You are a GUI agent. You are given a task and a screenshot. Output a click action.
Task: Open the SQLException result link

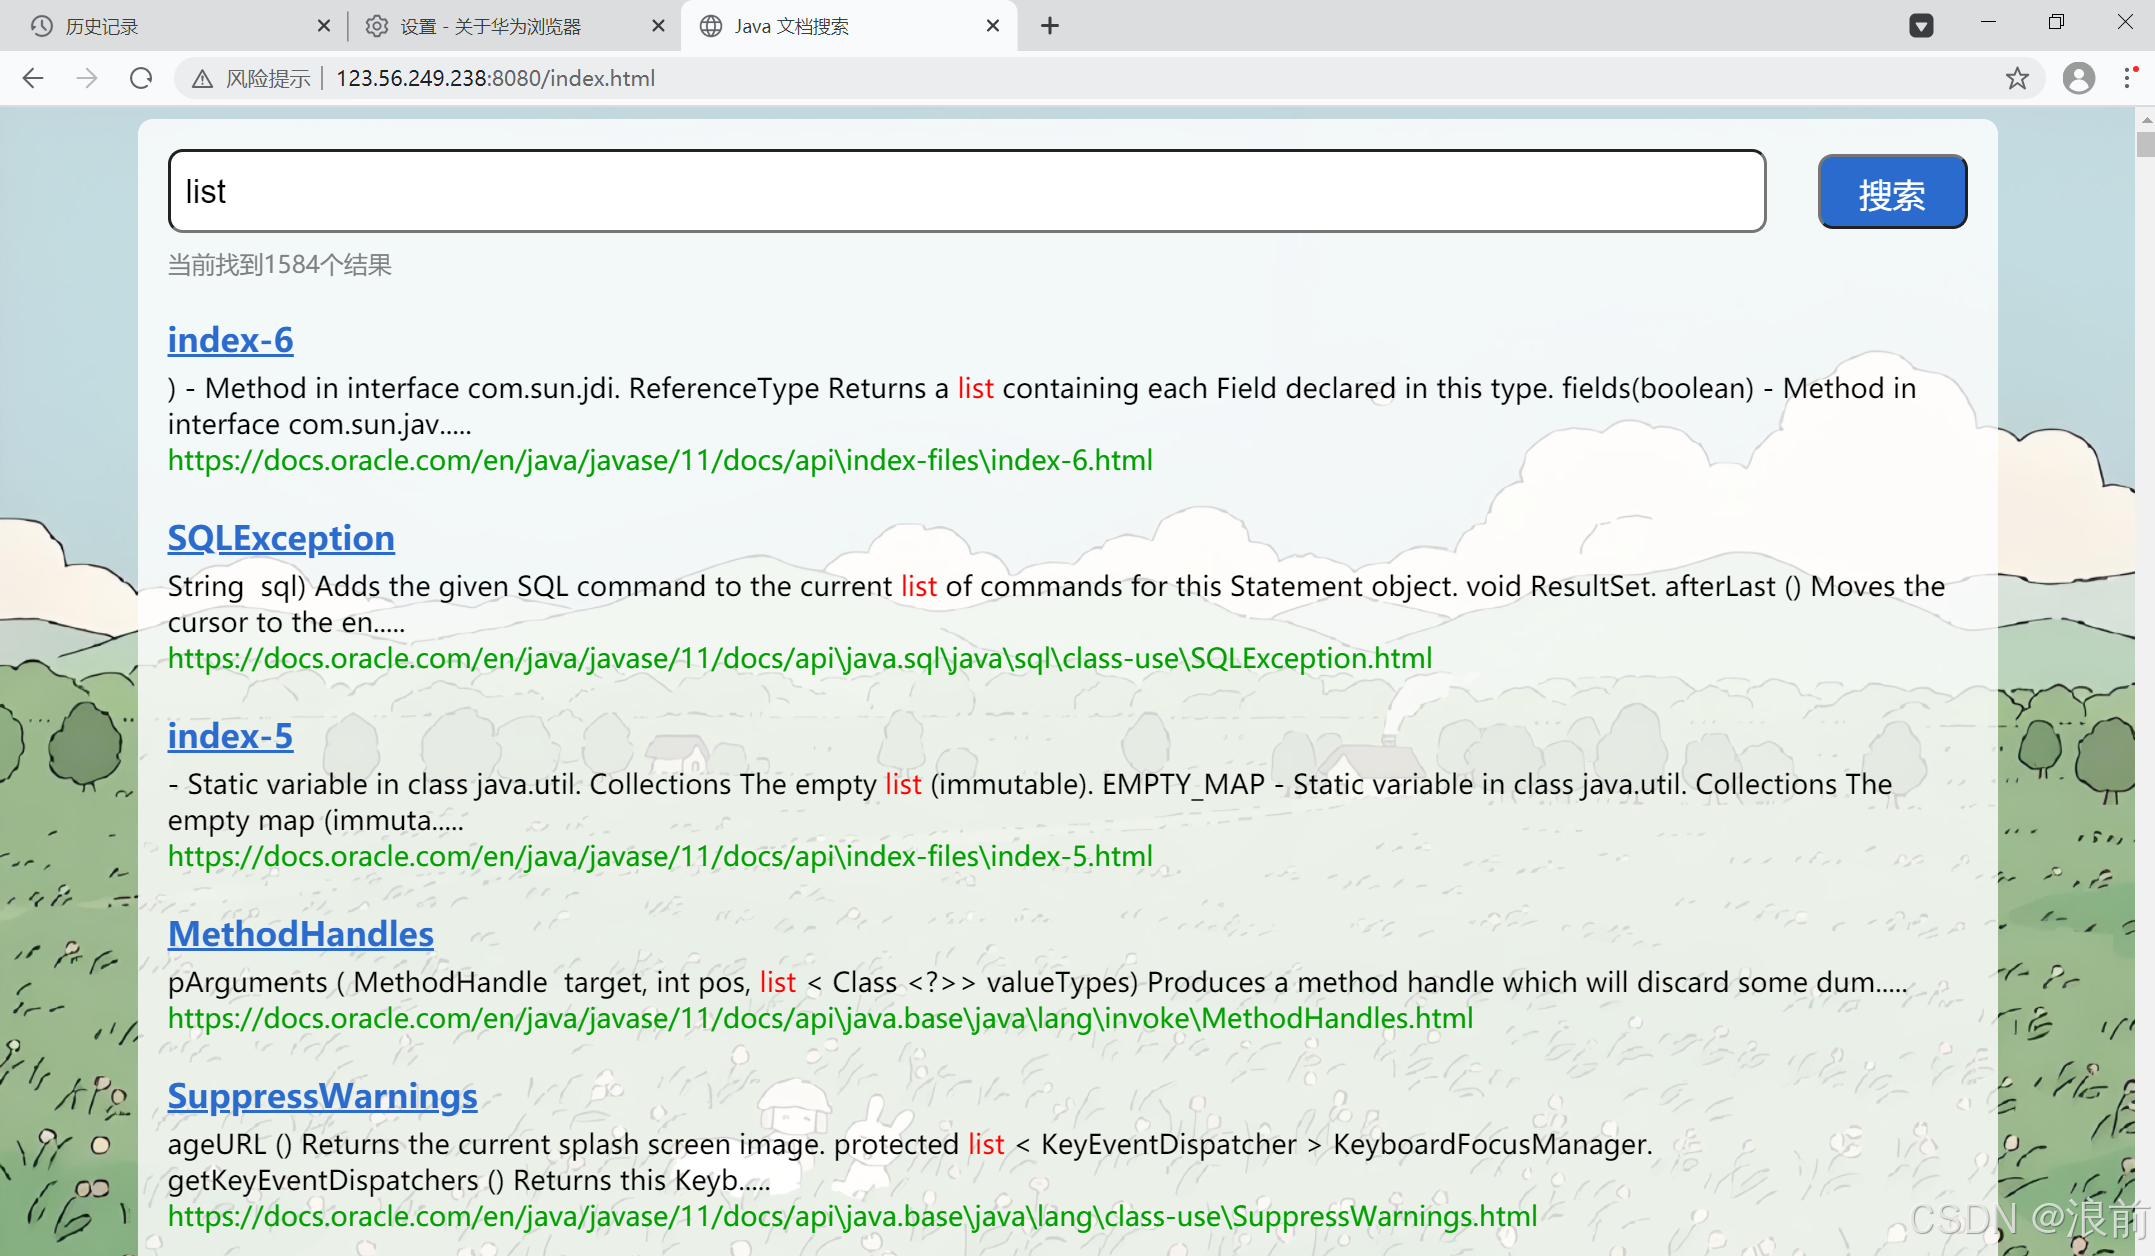tap(281, 538)
